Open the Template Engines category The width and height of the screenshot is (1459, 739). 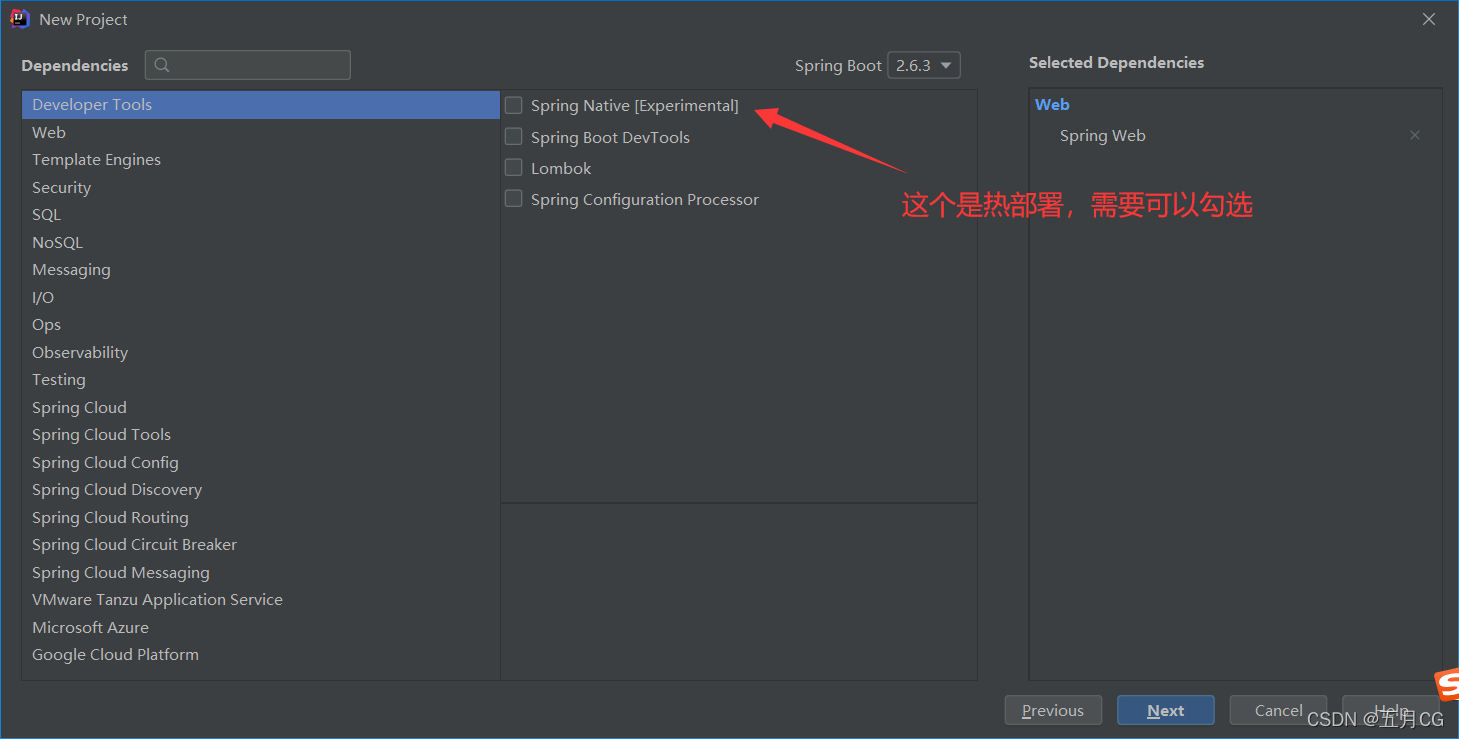[261, 160]
